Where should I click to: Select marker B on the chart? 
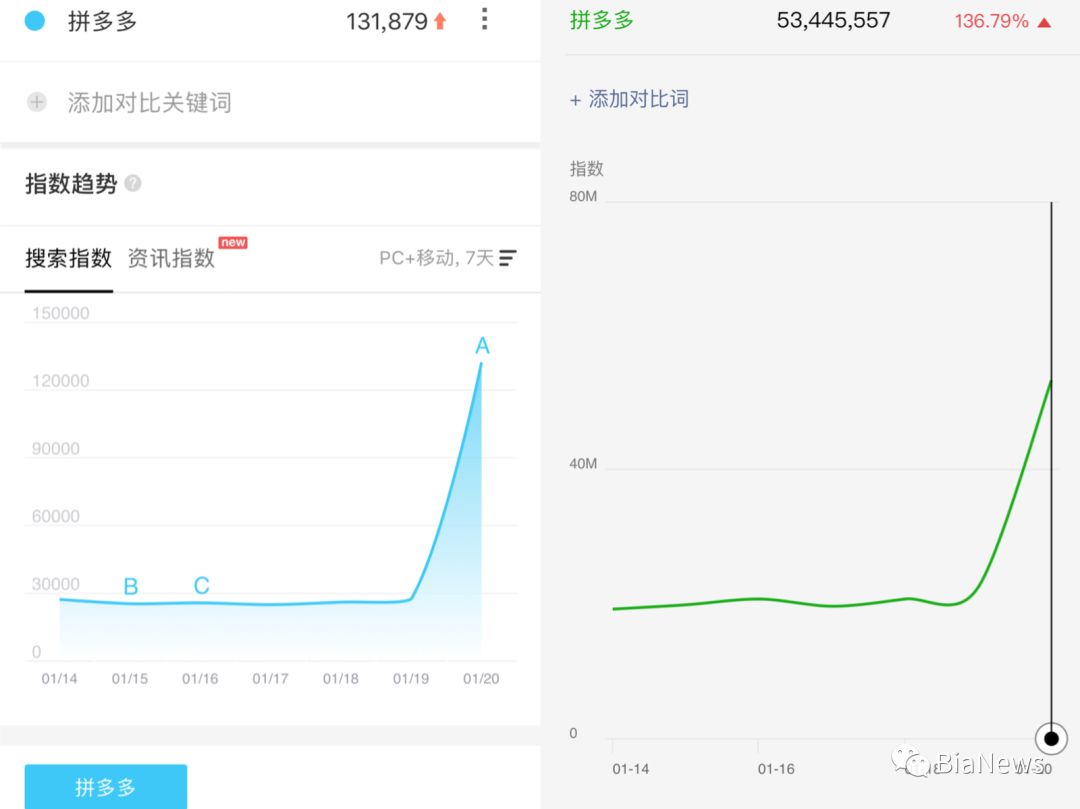point(130,587)
